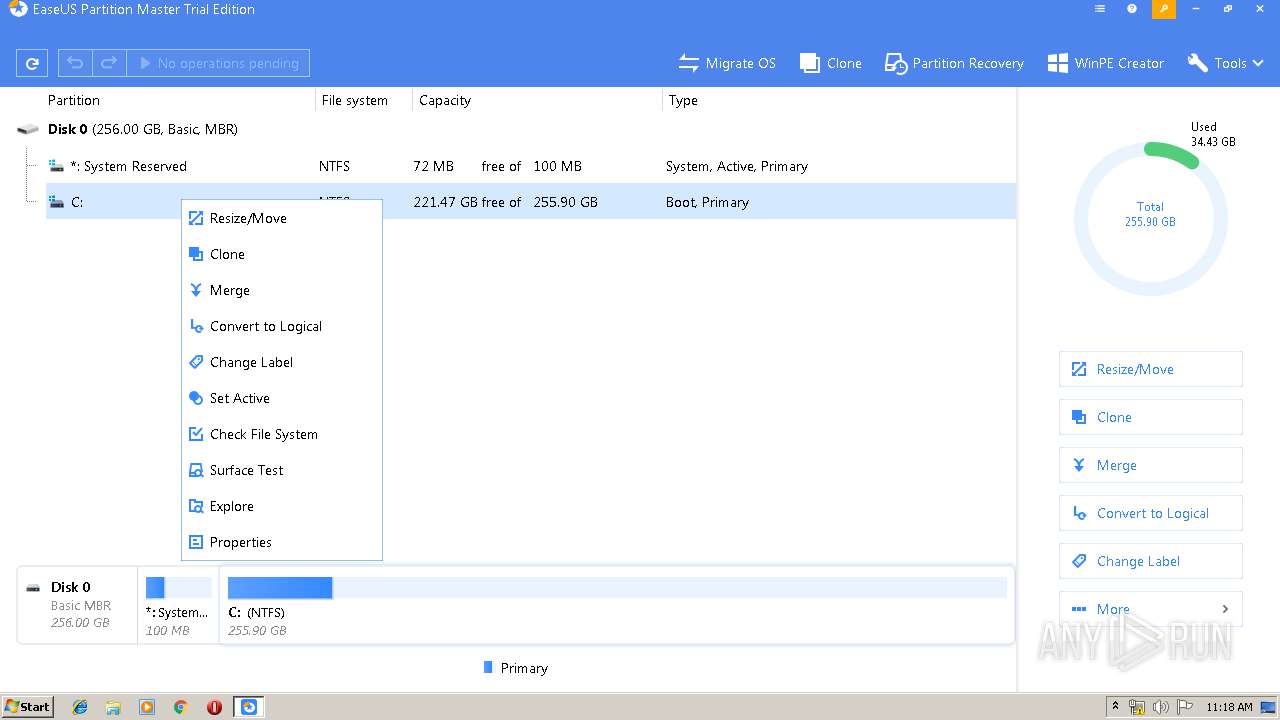This screenshot has width=1280, height=720.
Task: Click the redo arrow button
Action: (x=109, y=63)
